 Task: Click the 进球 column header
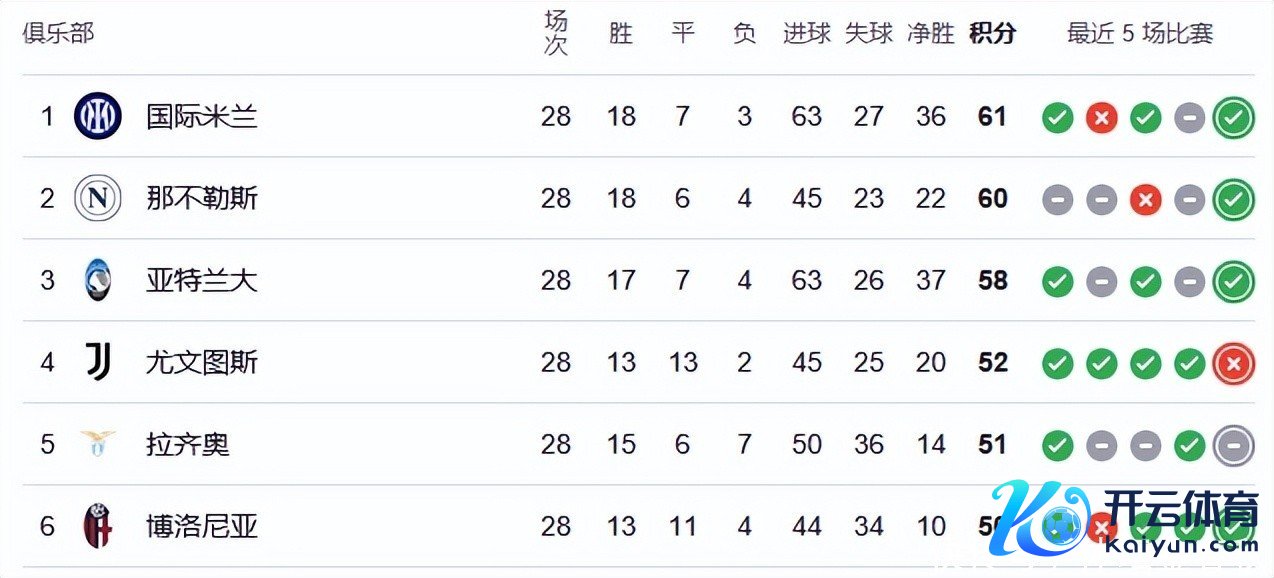806,33
